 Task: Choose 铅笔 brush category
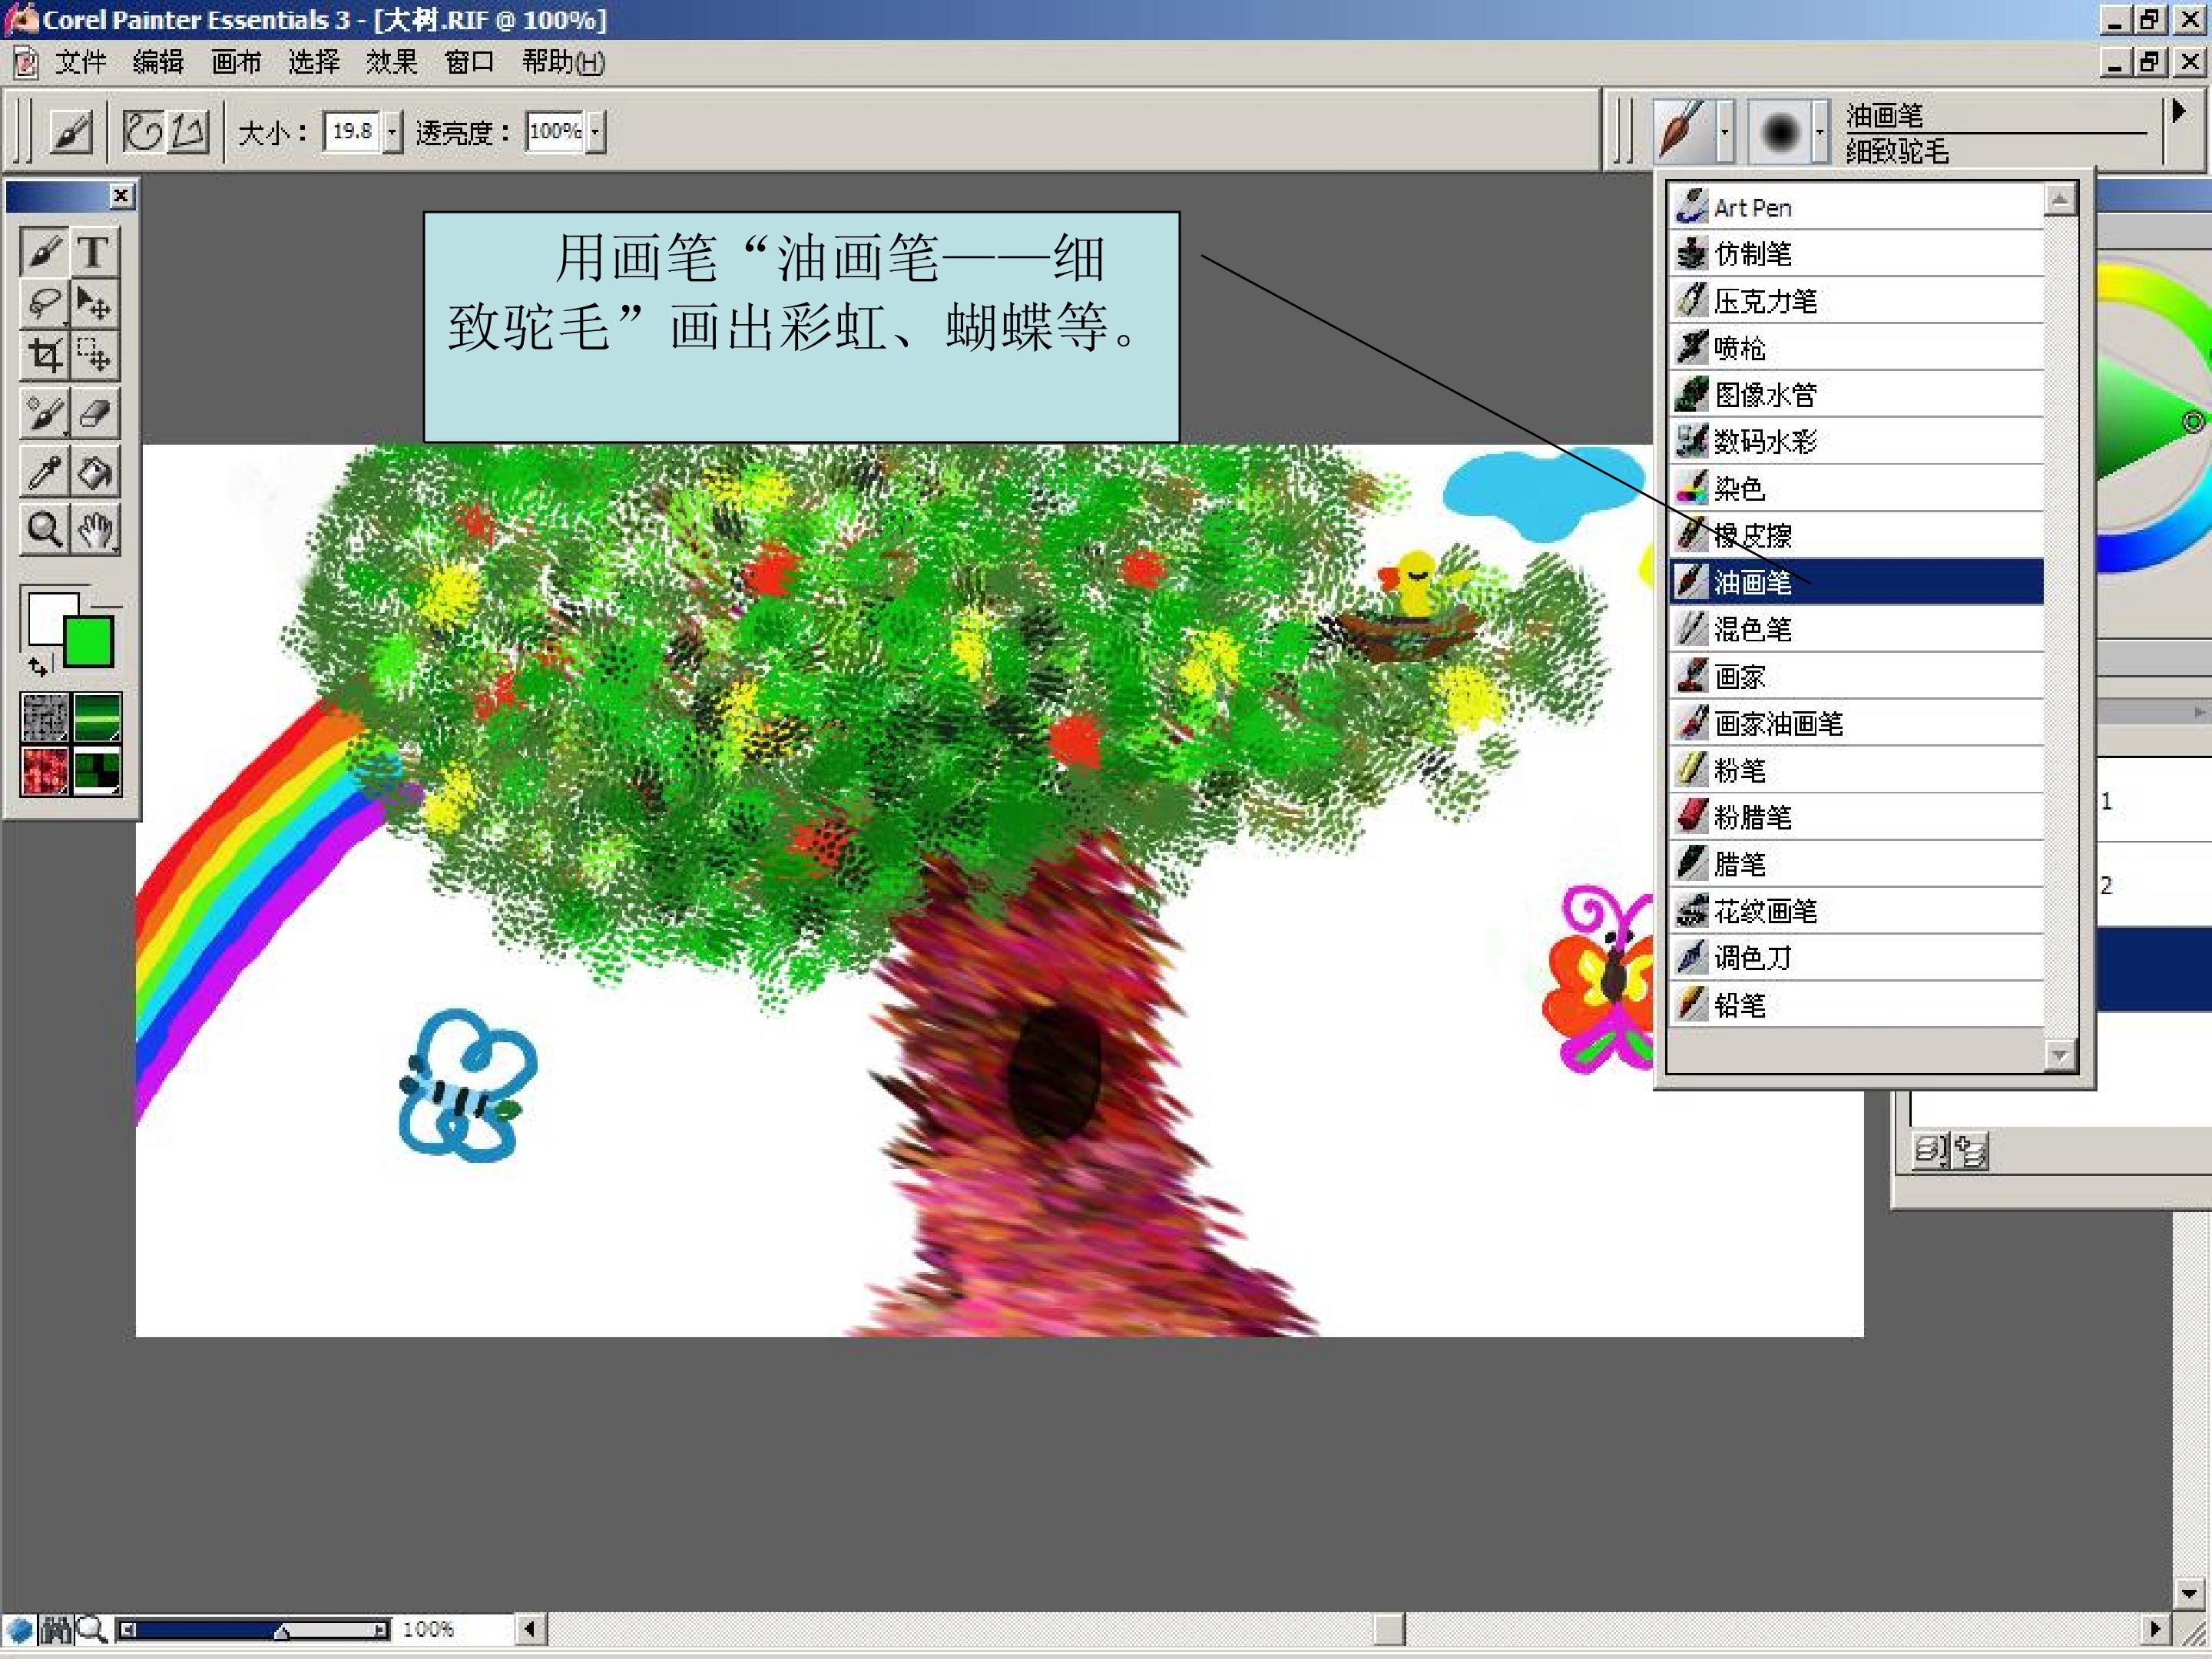(1857, 1005)
